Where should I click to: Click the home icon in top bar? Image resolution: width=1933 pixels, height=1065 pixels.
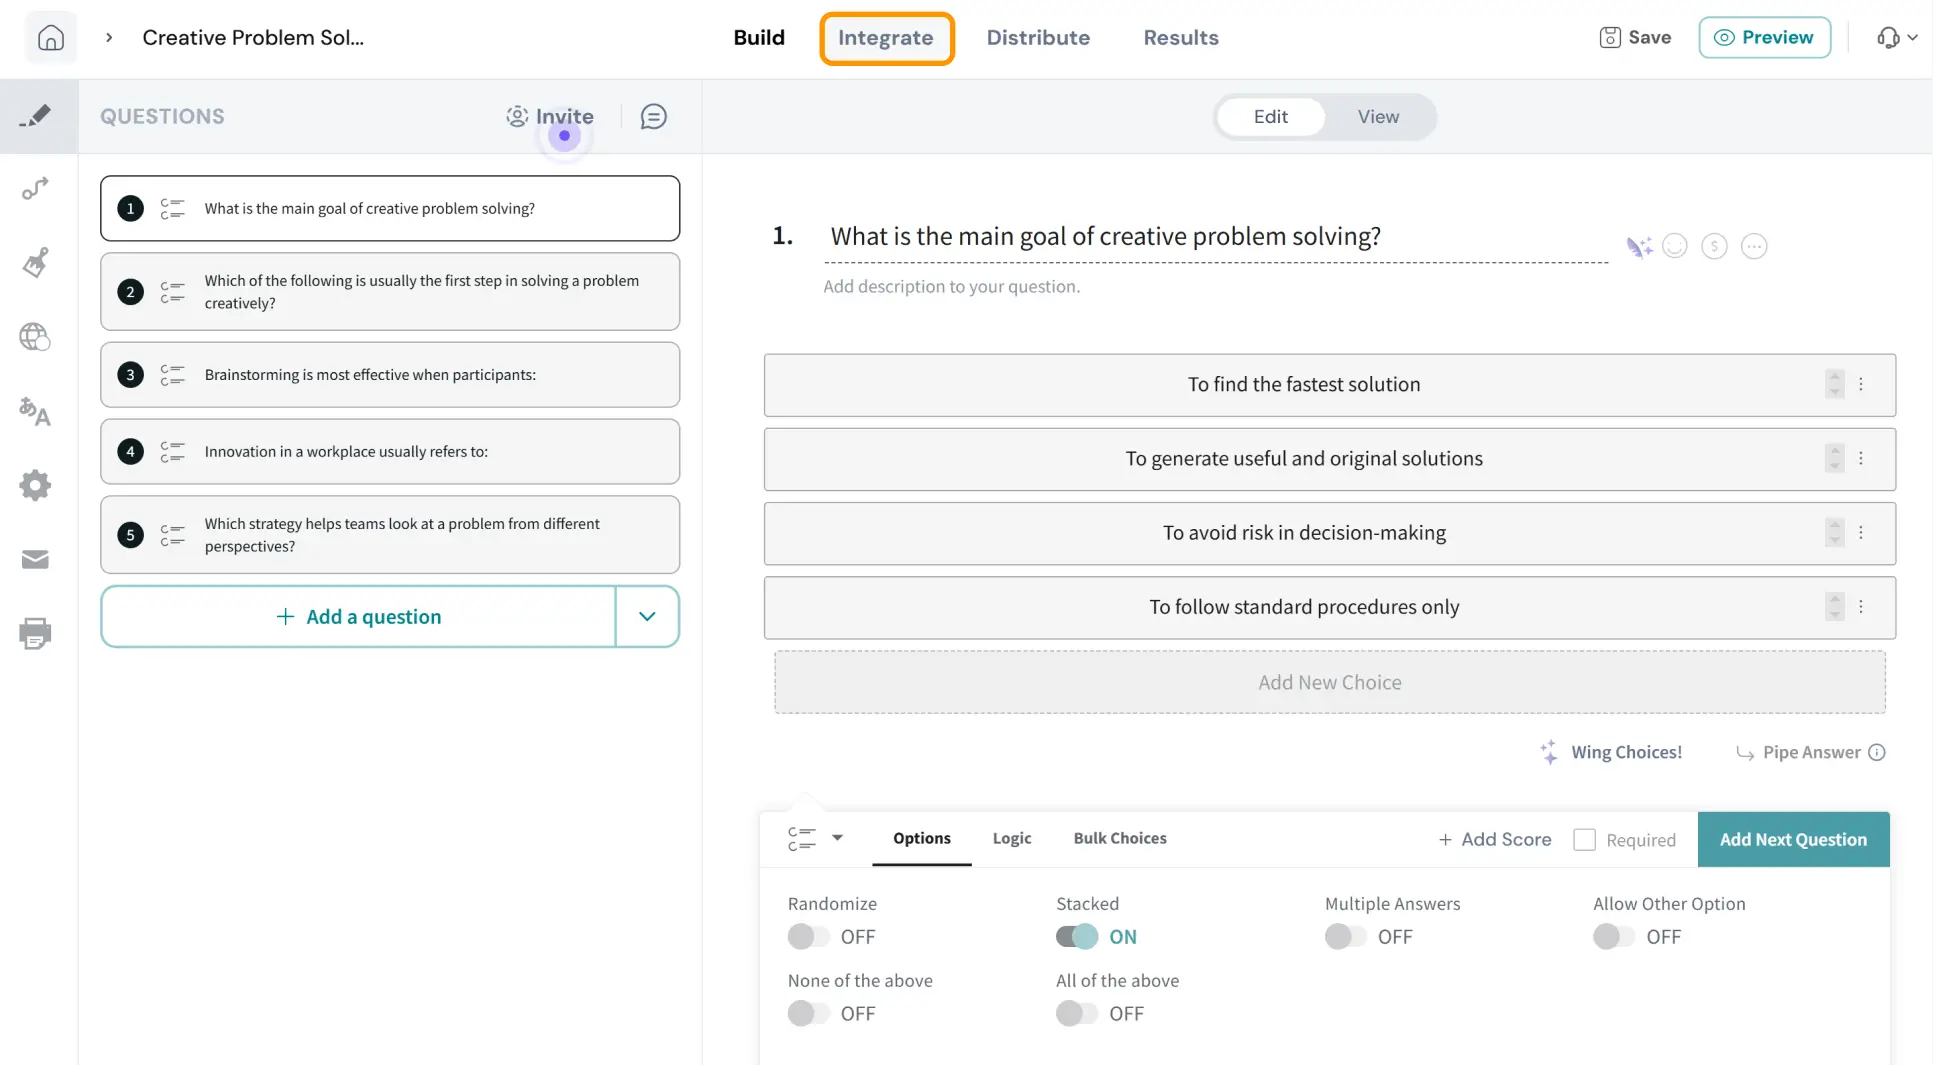(50, 38)
